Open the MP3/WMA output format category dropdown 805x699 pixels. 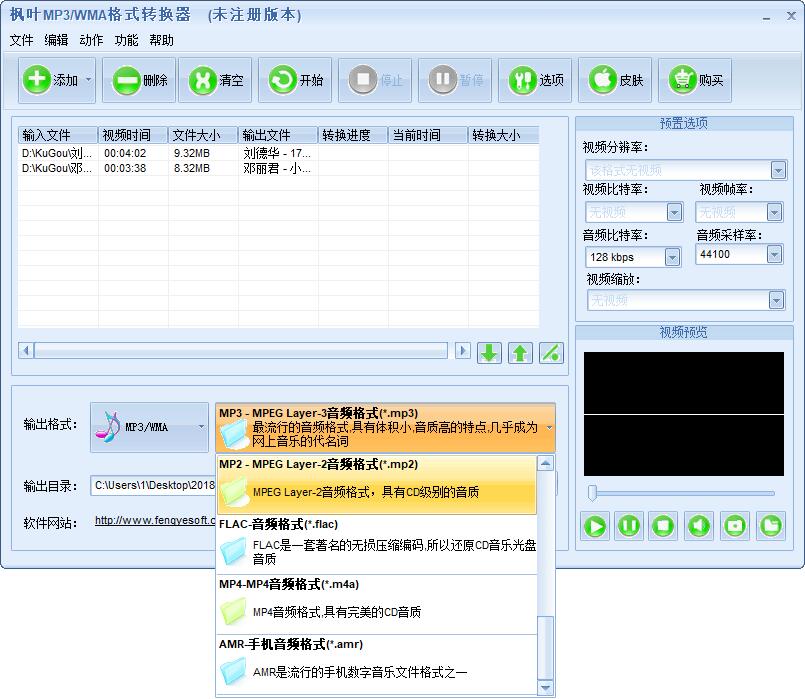(149, 427)
